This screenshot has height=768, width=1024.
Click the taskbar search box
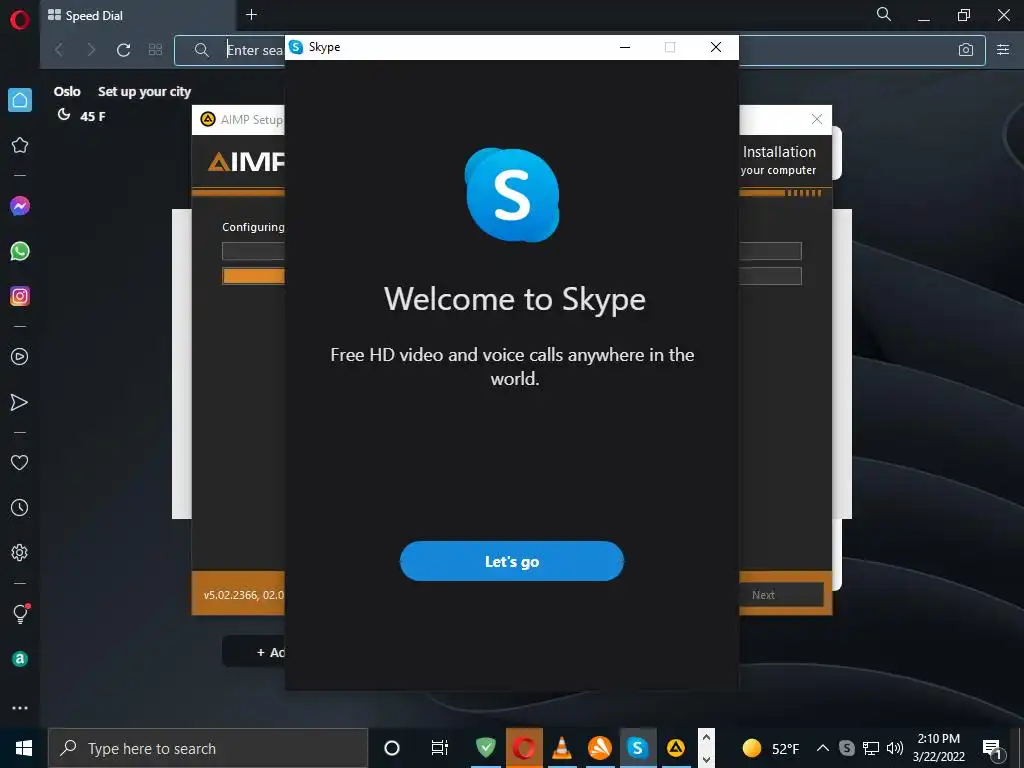tap(208, 748)
